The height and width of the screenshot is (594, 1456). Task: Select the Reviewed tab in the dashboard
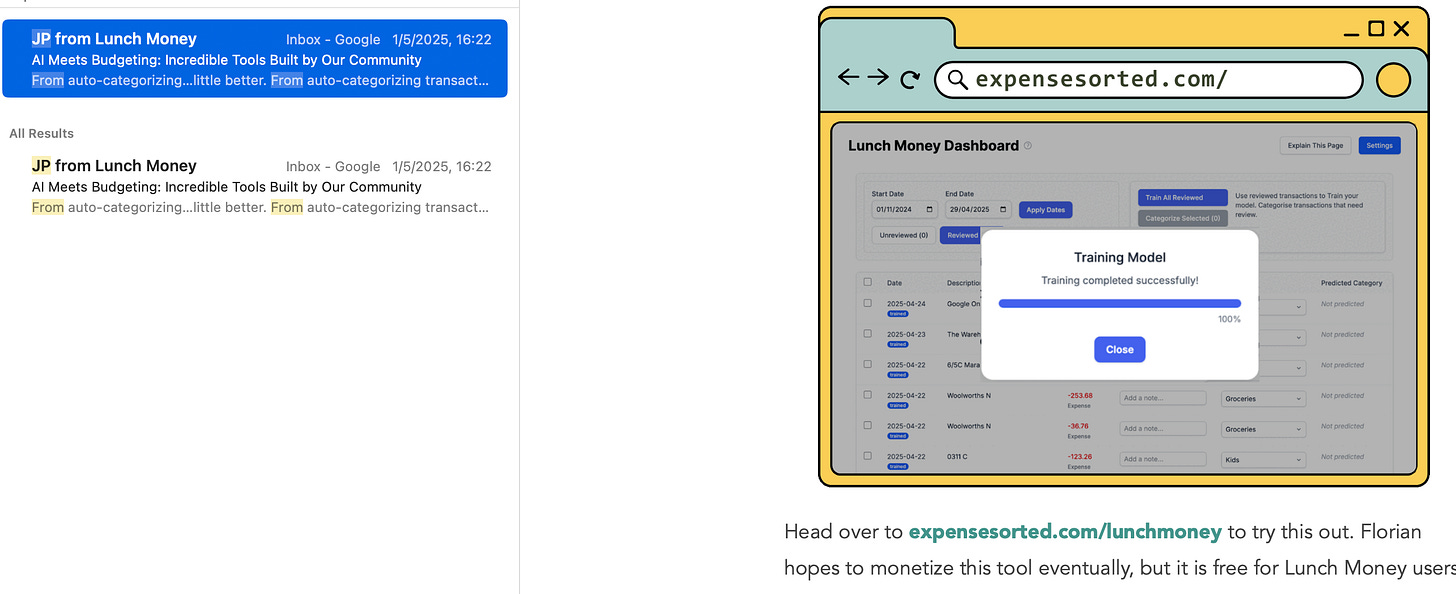961,236
